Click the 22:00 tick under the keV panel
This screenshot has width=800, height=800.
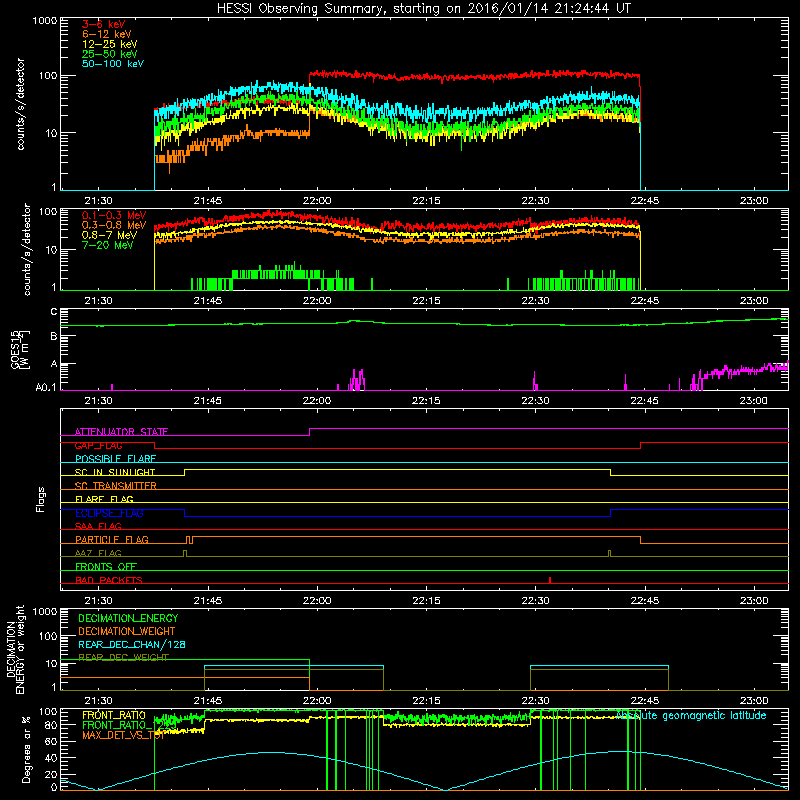pyautogui.click(x=317, y=201)
